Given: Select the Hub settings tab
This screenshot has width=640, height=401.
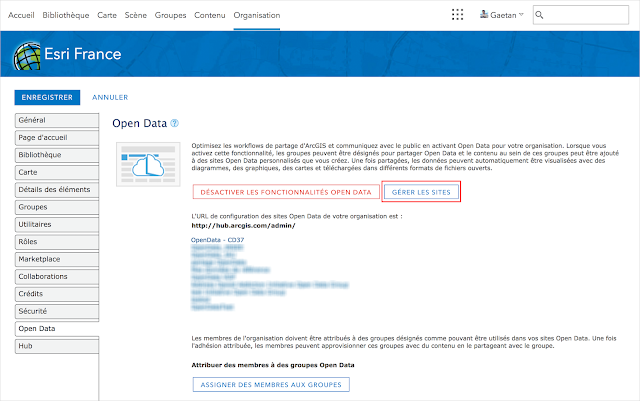Looking at the screenshot, I should (x=57, y=346).
